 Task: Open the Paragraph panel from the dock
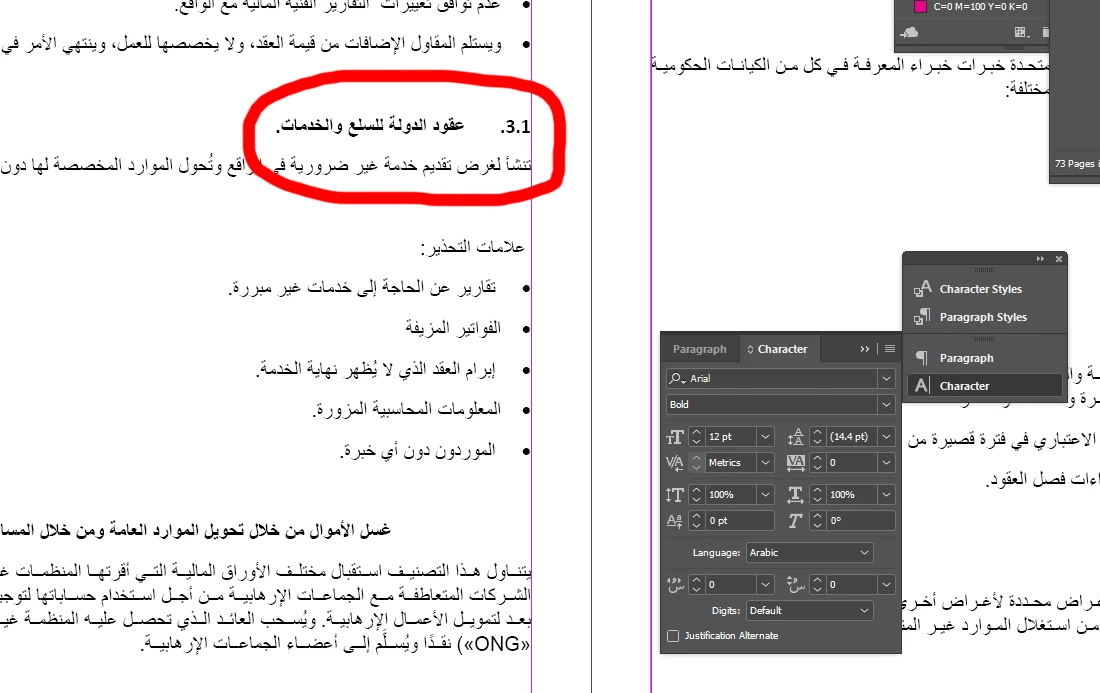click(967, 358)
